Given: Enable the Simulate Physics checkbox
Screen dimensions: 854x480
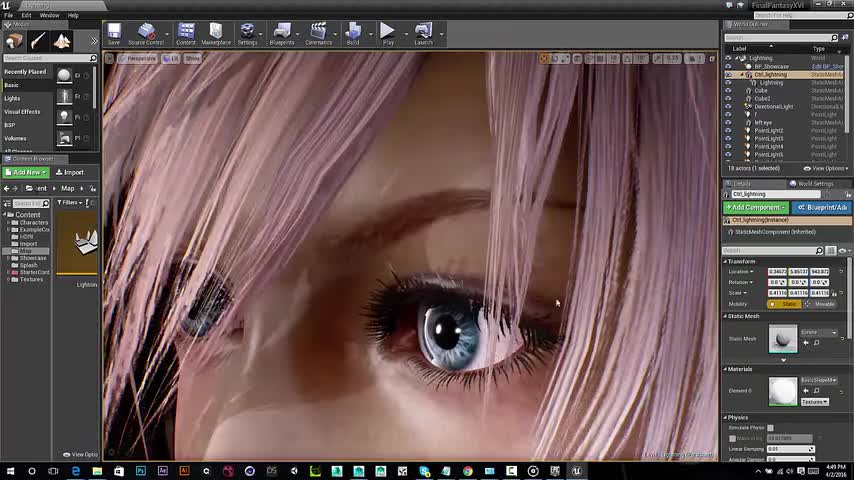Looking at the screenshot, I should (770, 428).
